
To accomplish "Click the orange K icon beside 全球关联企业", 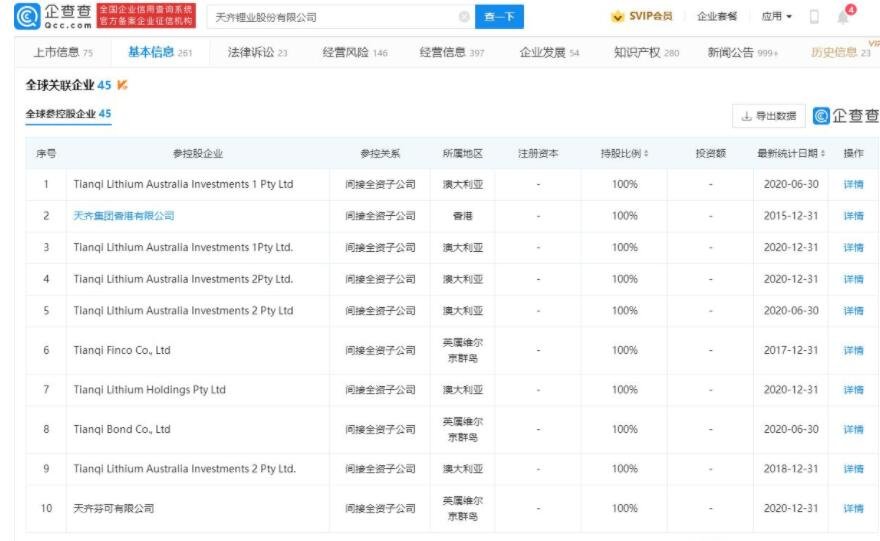I will point(122,85).
